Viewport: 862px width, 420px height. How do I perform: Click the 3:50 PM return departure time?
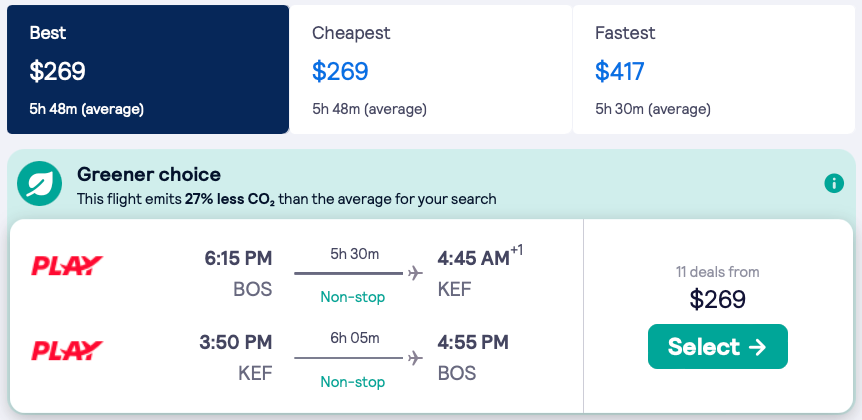tap(238, 343)
